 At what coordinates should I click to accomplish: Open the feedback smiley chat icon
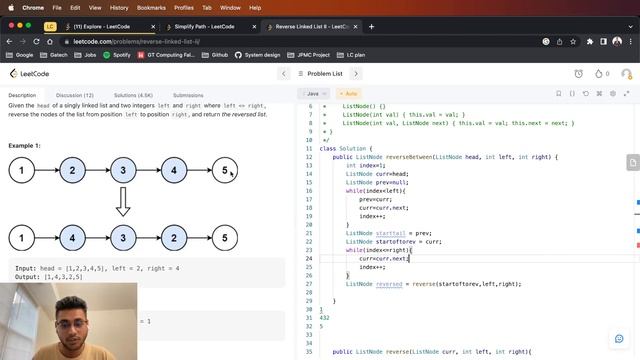point(619,339)
